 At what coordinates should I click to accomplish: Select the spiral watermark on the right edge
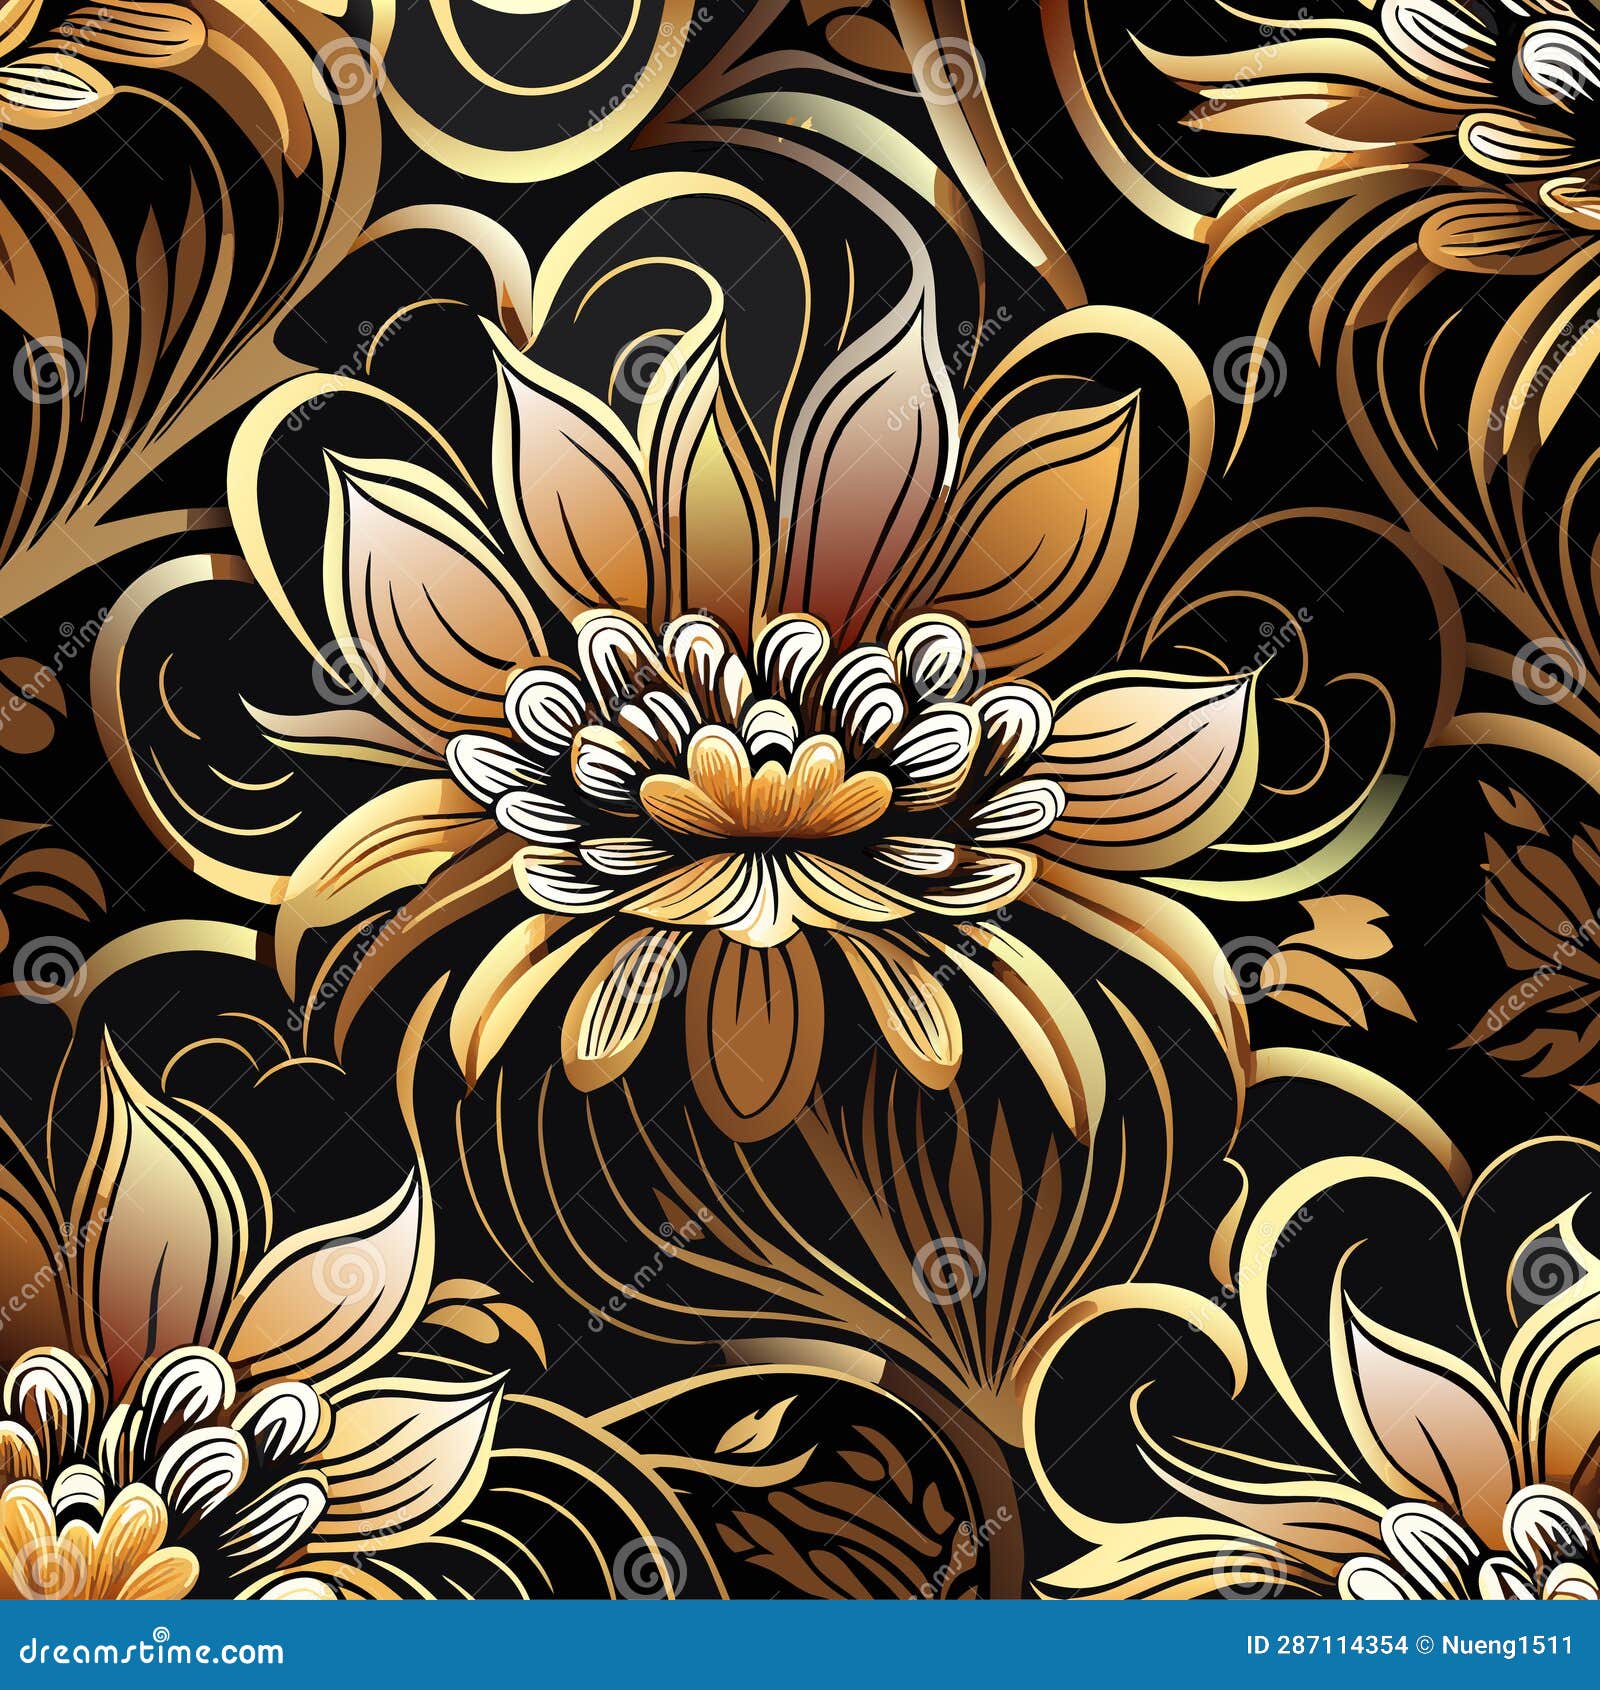[x=1546, y=675]
